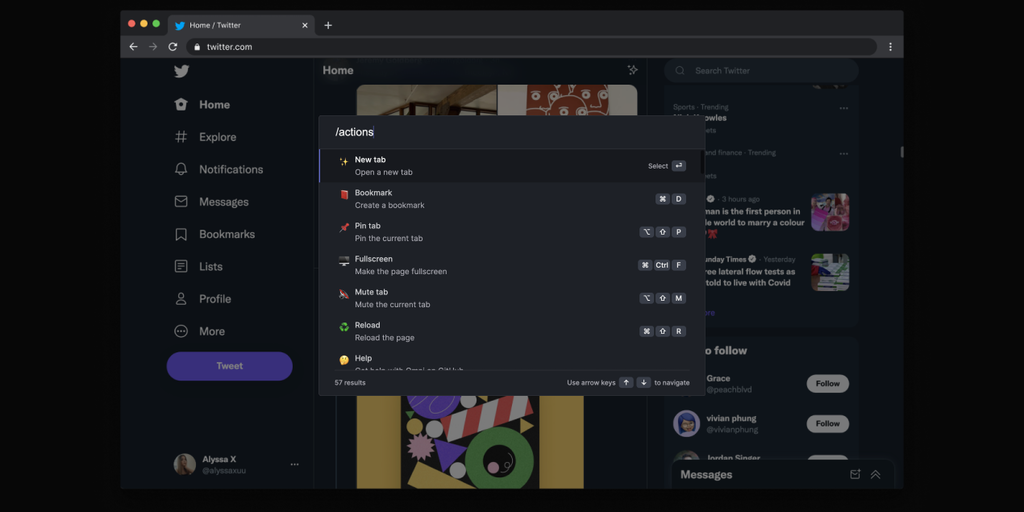Follow vivian phung
1024x512 pixels.
827,424
